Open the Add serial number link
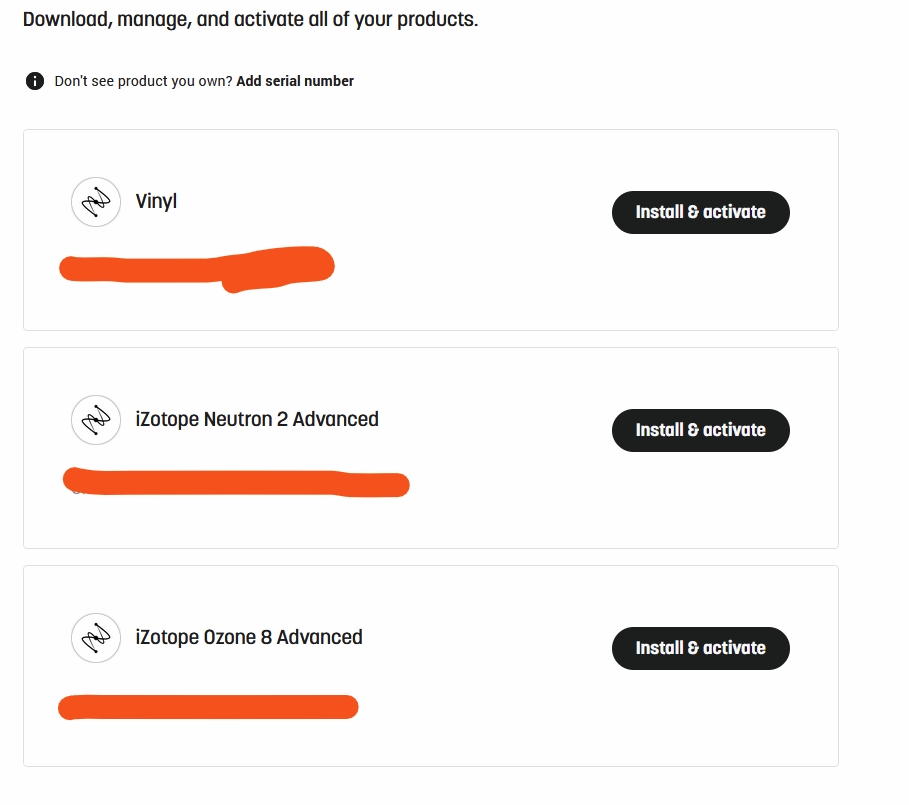 pyautogui.click(x=295, y=81)
